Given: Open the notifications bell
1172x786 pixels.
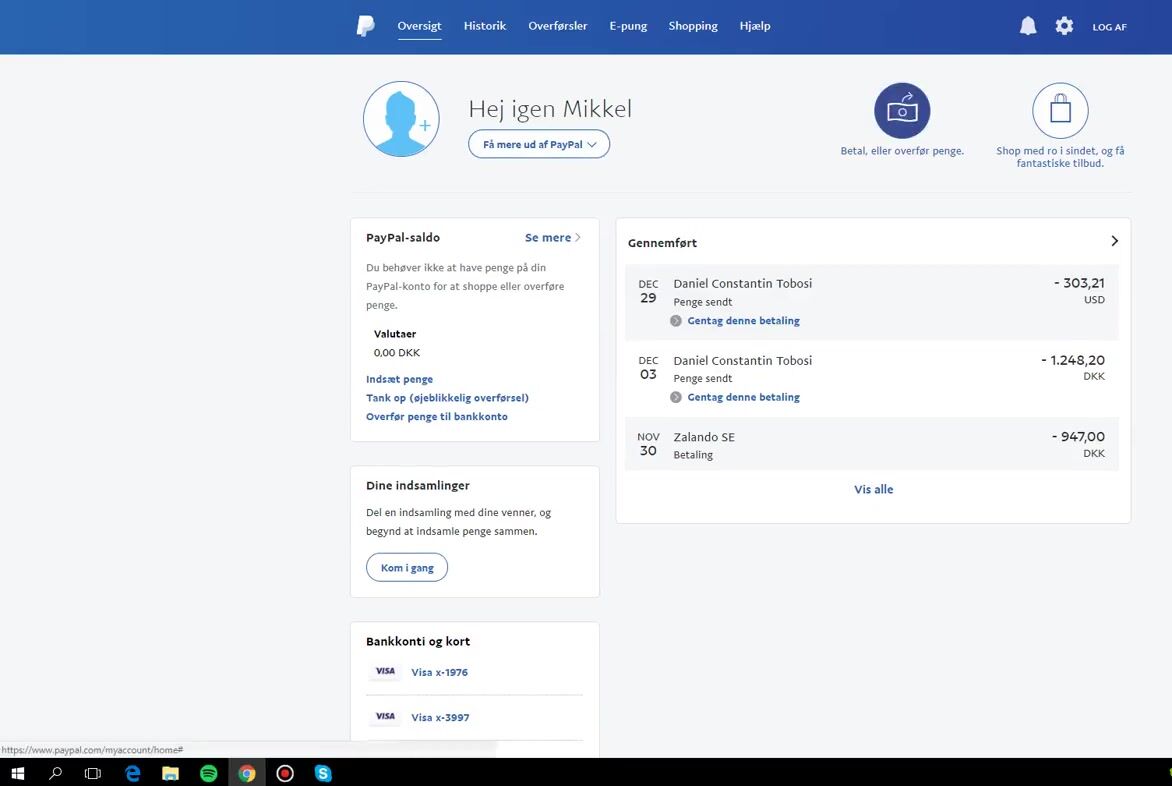Looking at the screenshot, I should click(1028, 26).
